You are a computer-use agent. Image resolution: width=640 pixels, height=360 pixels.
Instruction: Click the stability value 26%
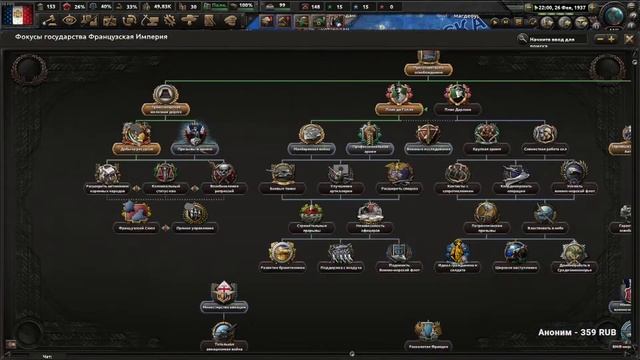point(79,7)
